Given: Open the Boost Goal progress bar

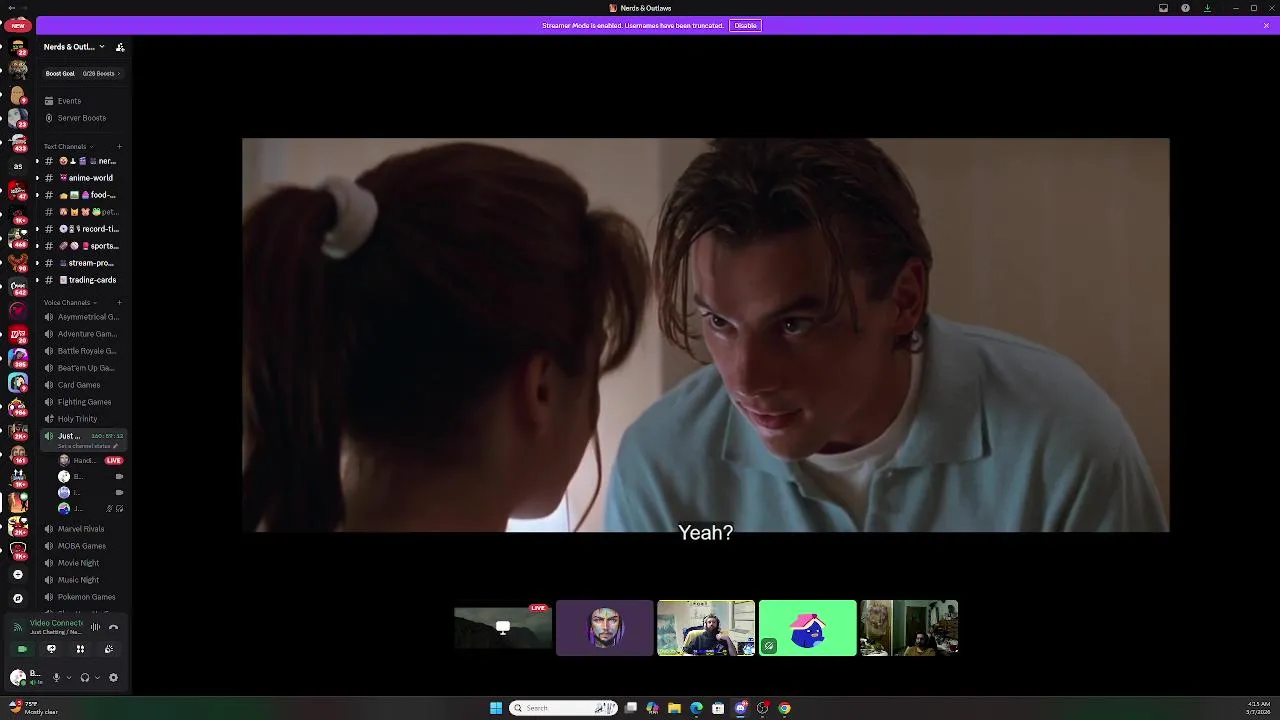Looking at the screenshot, I should [82, 74].
